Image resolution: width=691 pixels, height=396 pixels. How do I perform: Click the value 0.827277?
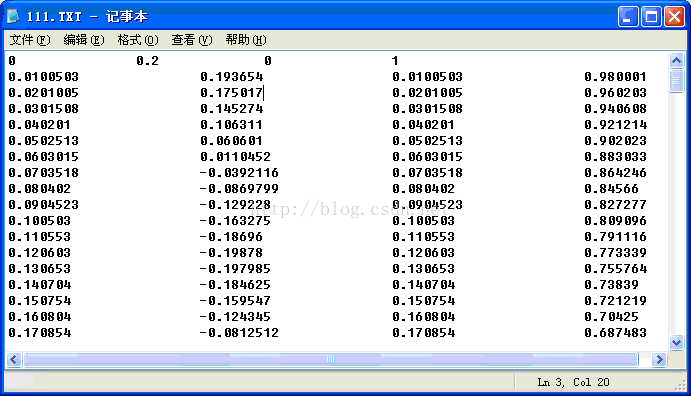click(x=616, y=205)
